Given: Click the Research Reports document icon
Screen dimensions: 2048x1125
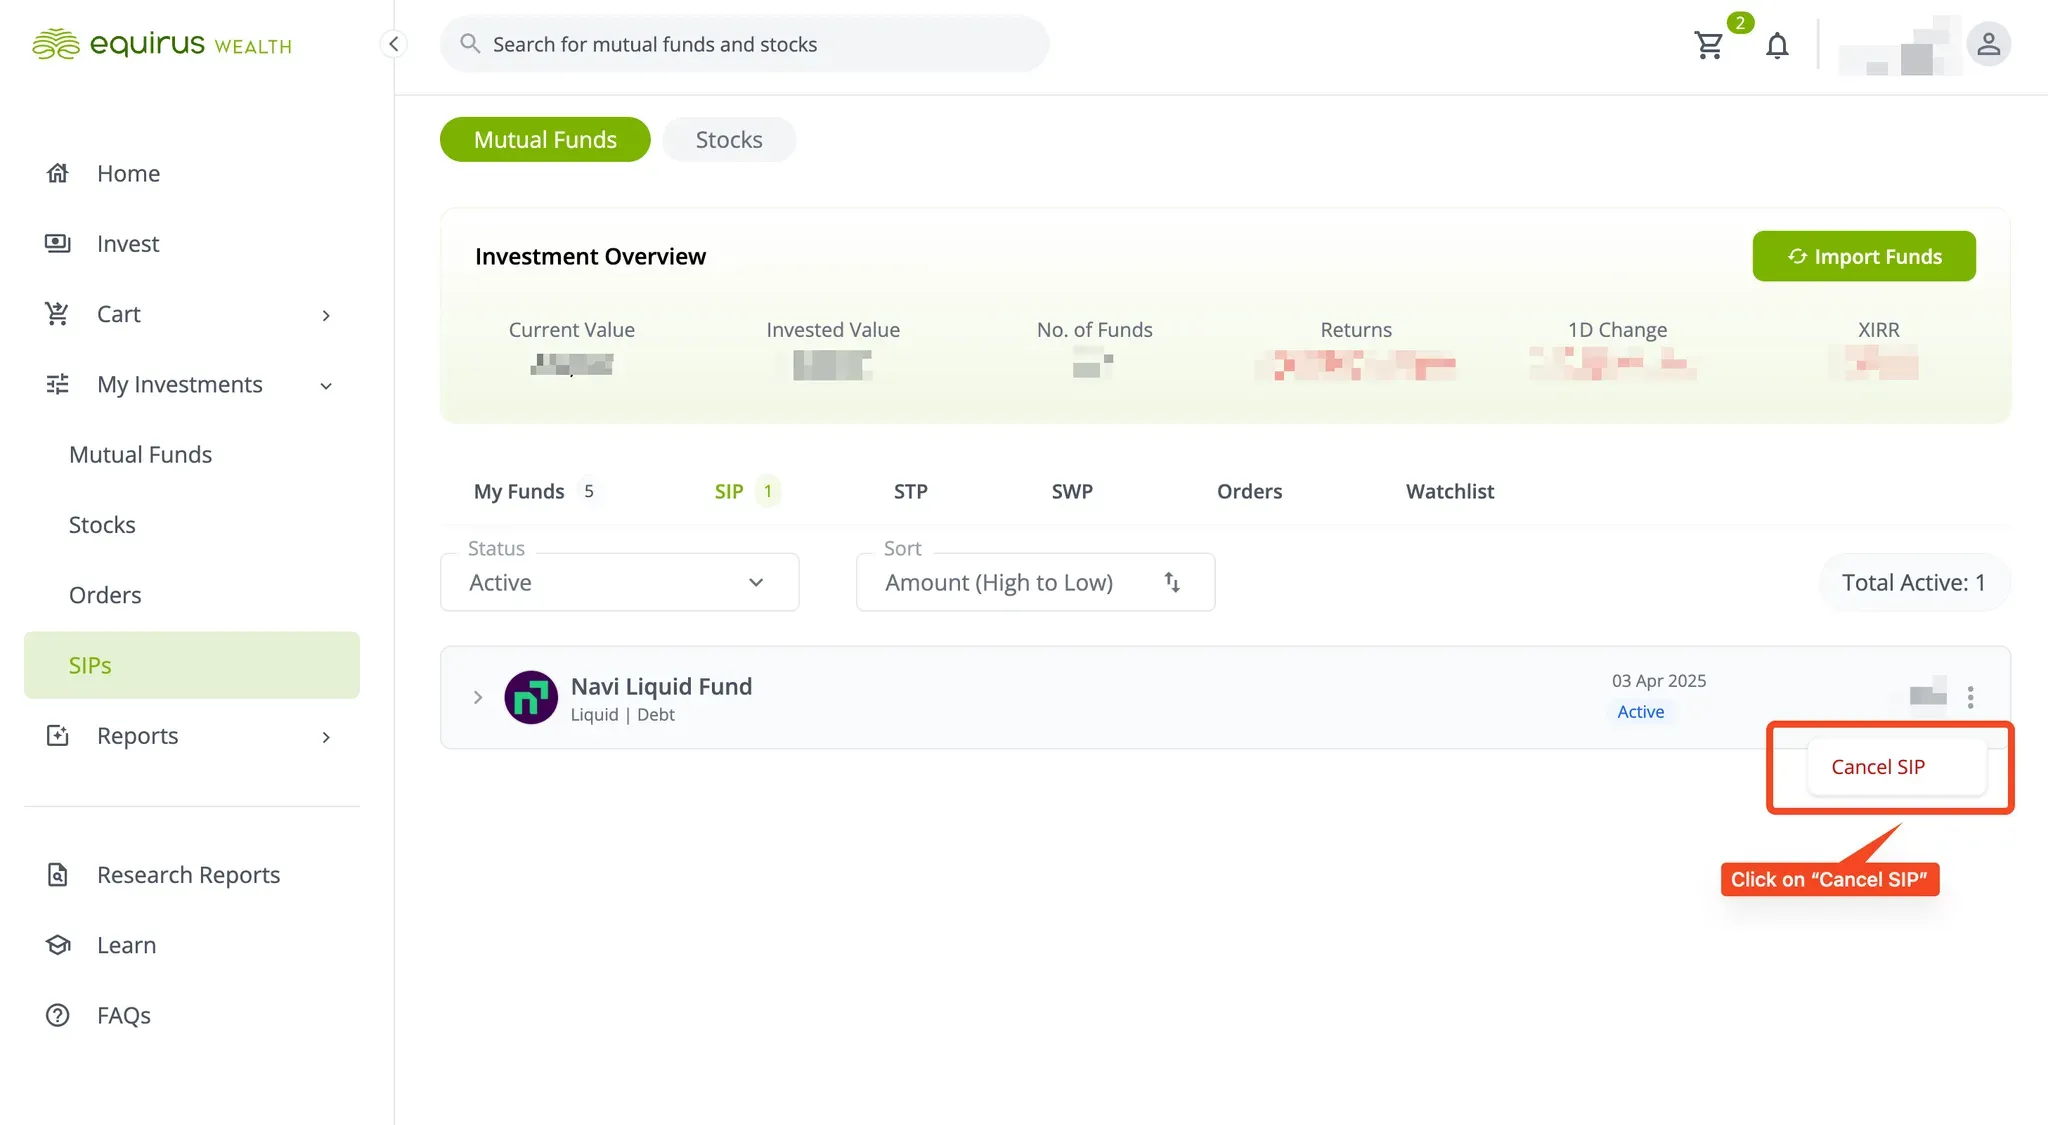Looking at the screenshot, I should click(58, 875).
